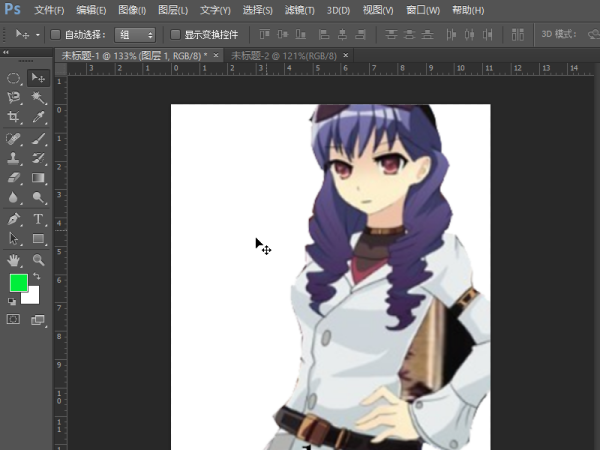Screen dimensions: 600x450
Task: Auto-align layers button in options bar
Action: pyautogui.click(x=518, y=34)
